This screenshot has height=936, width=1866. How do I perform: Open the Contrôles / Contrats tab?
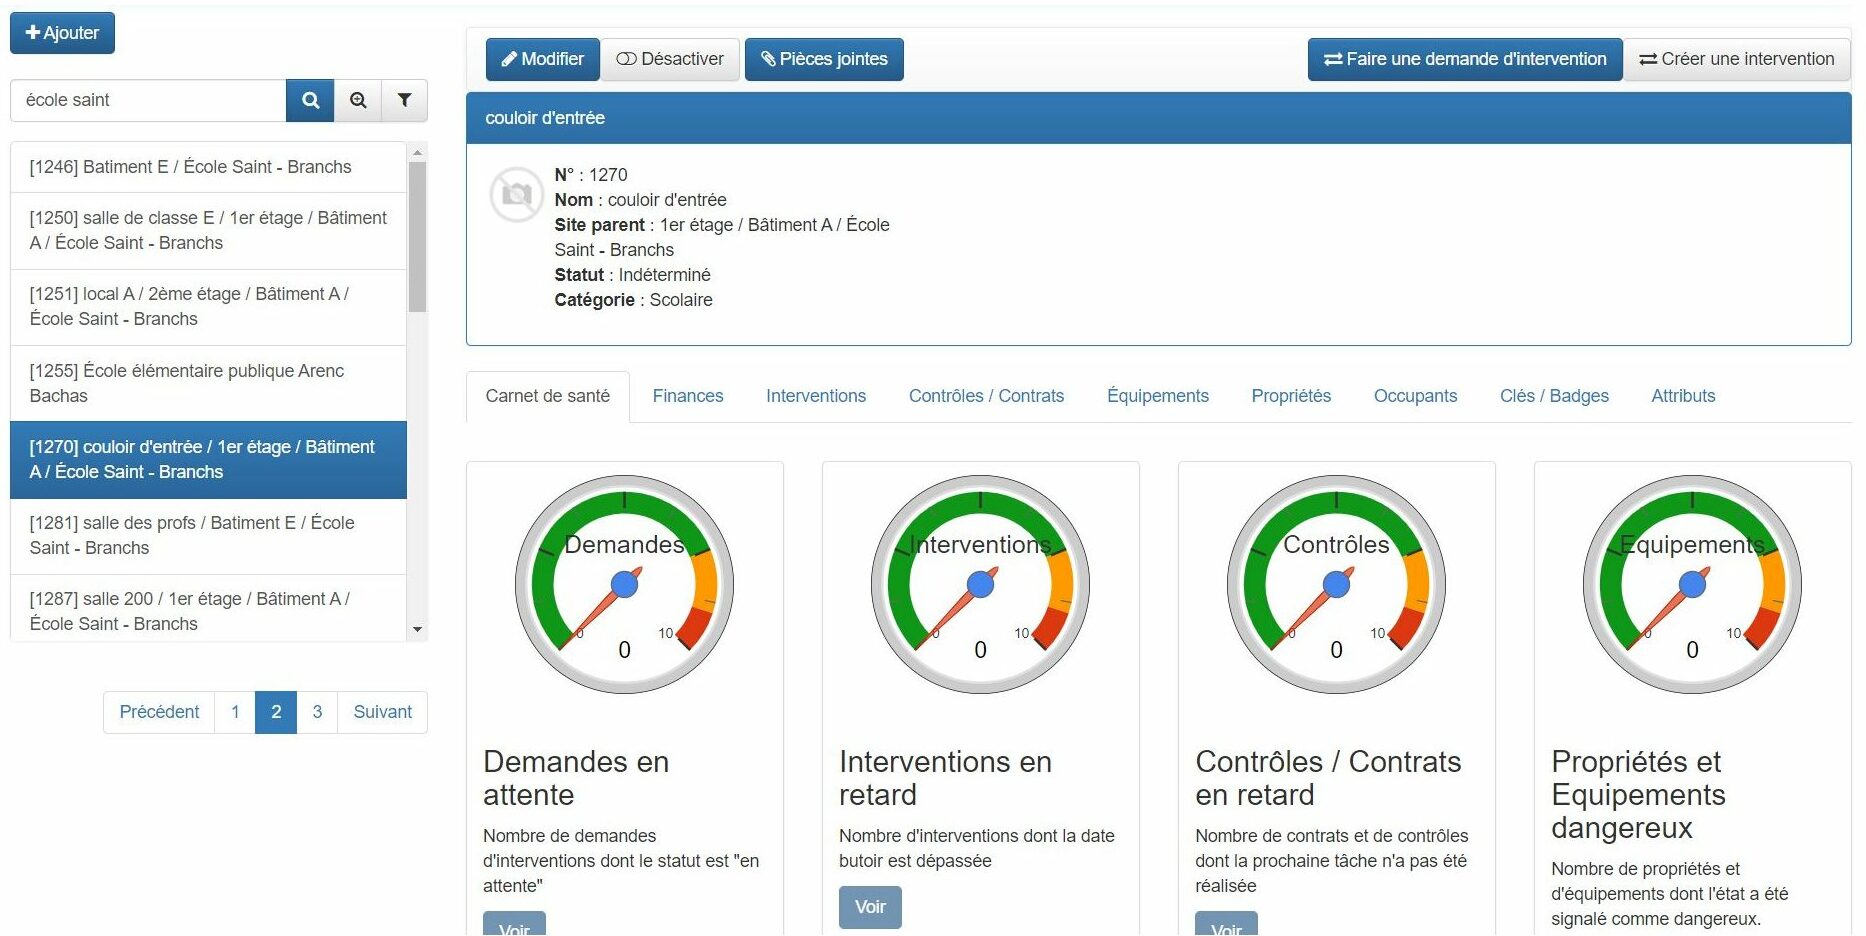click(986, 396)
